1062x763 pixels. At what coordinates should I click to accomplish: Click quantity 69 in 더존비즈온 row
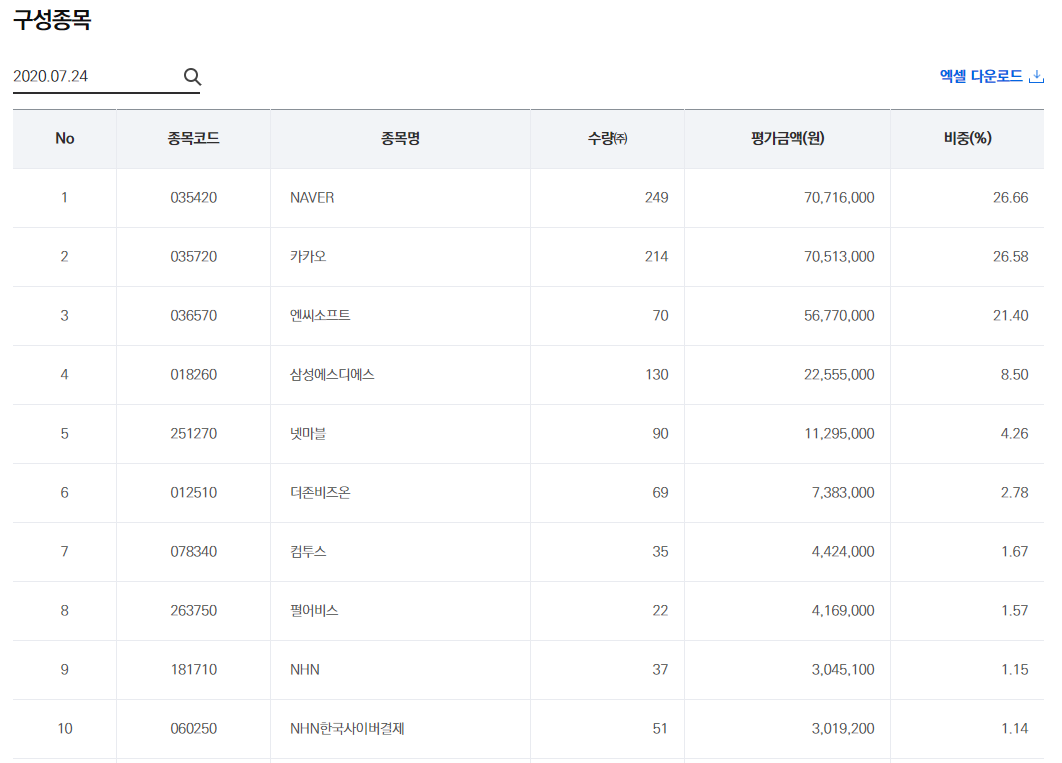pos(660,492)
